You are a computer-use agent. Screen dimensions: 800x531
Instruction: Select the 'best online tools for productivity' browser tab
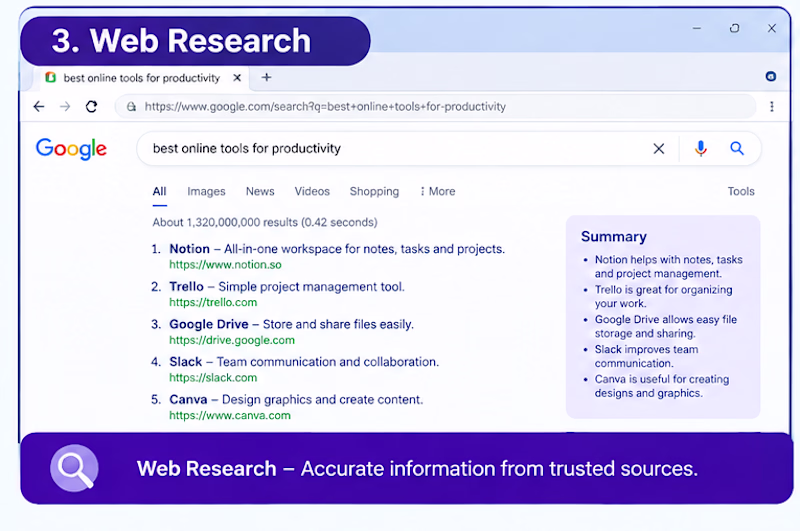click(141, 78)
